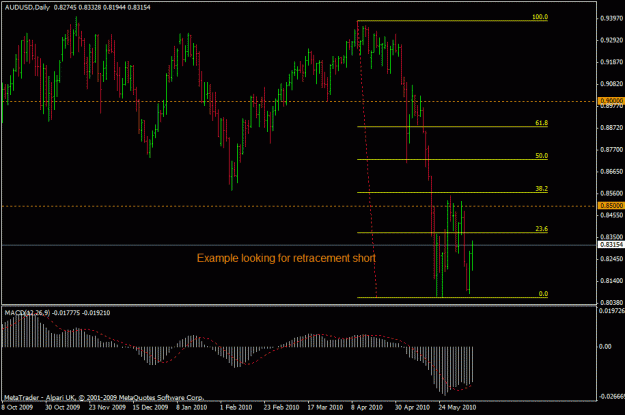Select the 0.0 Fibonacci level label
Screen dimensions: 625x415
(x=543, y=293)
